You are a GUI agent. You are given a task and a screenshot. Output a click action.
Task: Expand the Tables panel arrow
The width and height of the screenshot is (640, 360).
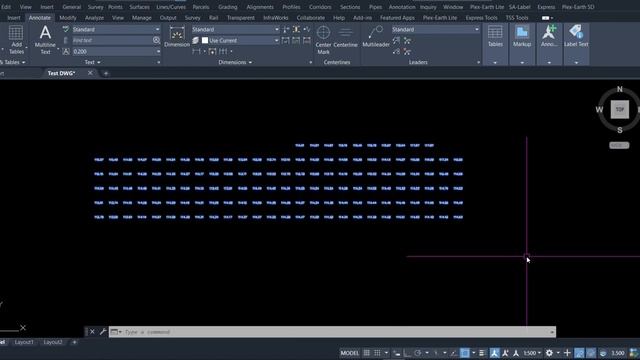pyautogui.click(x=495, y=62)
